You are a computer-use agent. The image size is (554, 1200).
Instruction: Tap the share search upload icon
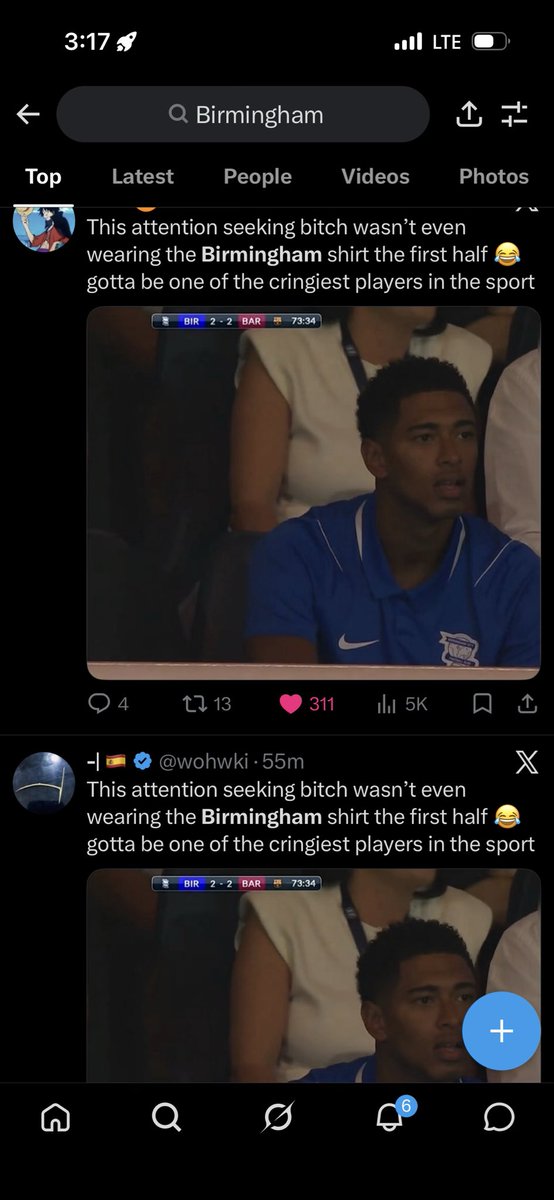coord(469,114)
